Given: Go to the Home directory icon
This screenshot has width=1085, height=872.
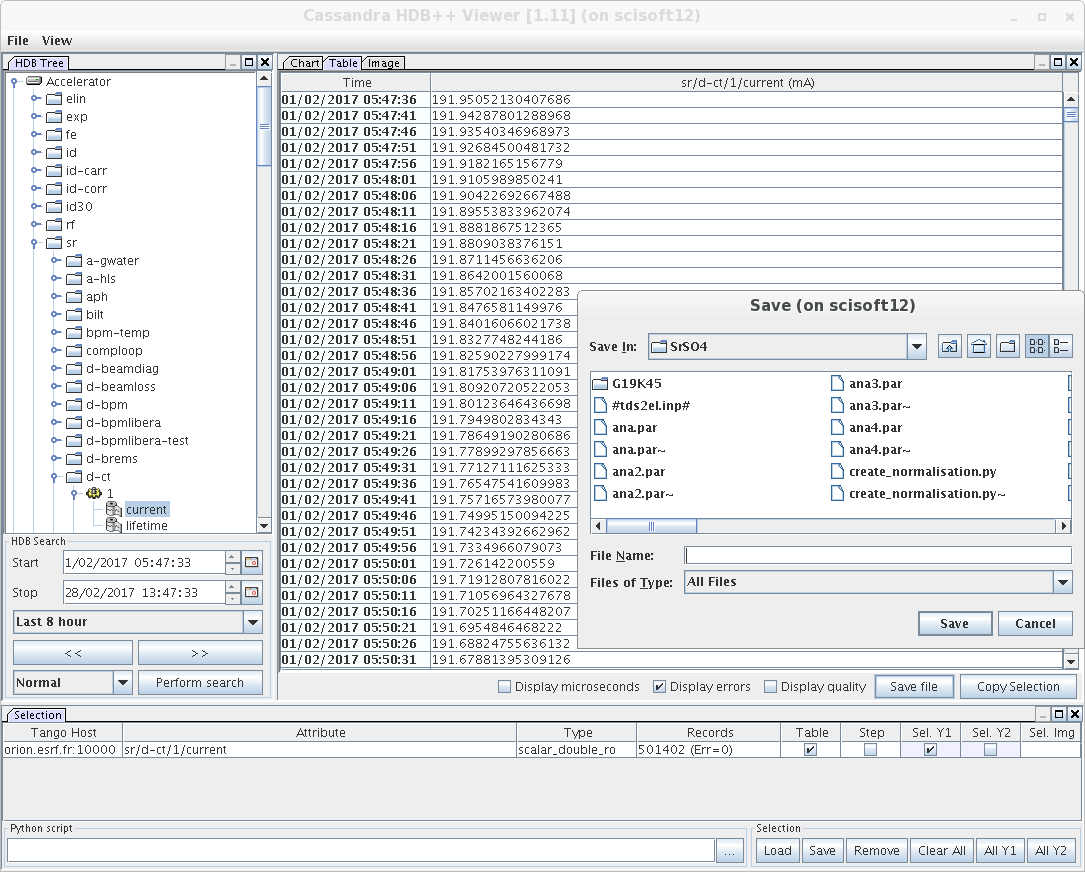Looking at the screenshot, I should pyautogui.click(x=979, y=347).
